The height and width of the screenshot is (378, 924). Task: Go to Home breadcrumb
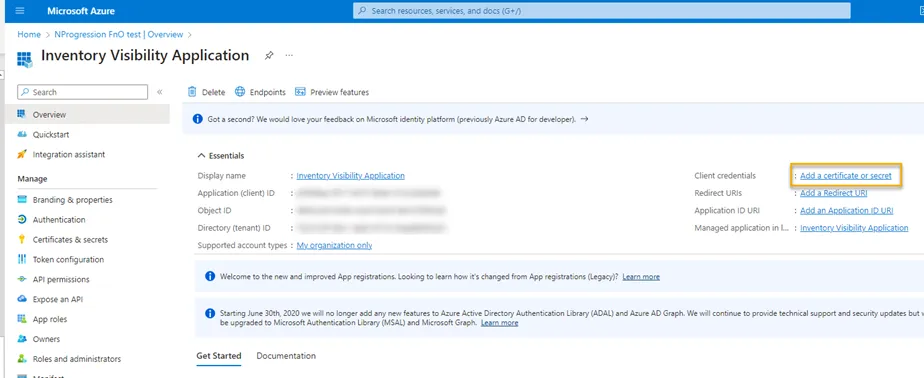click(x=29, y=35)
